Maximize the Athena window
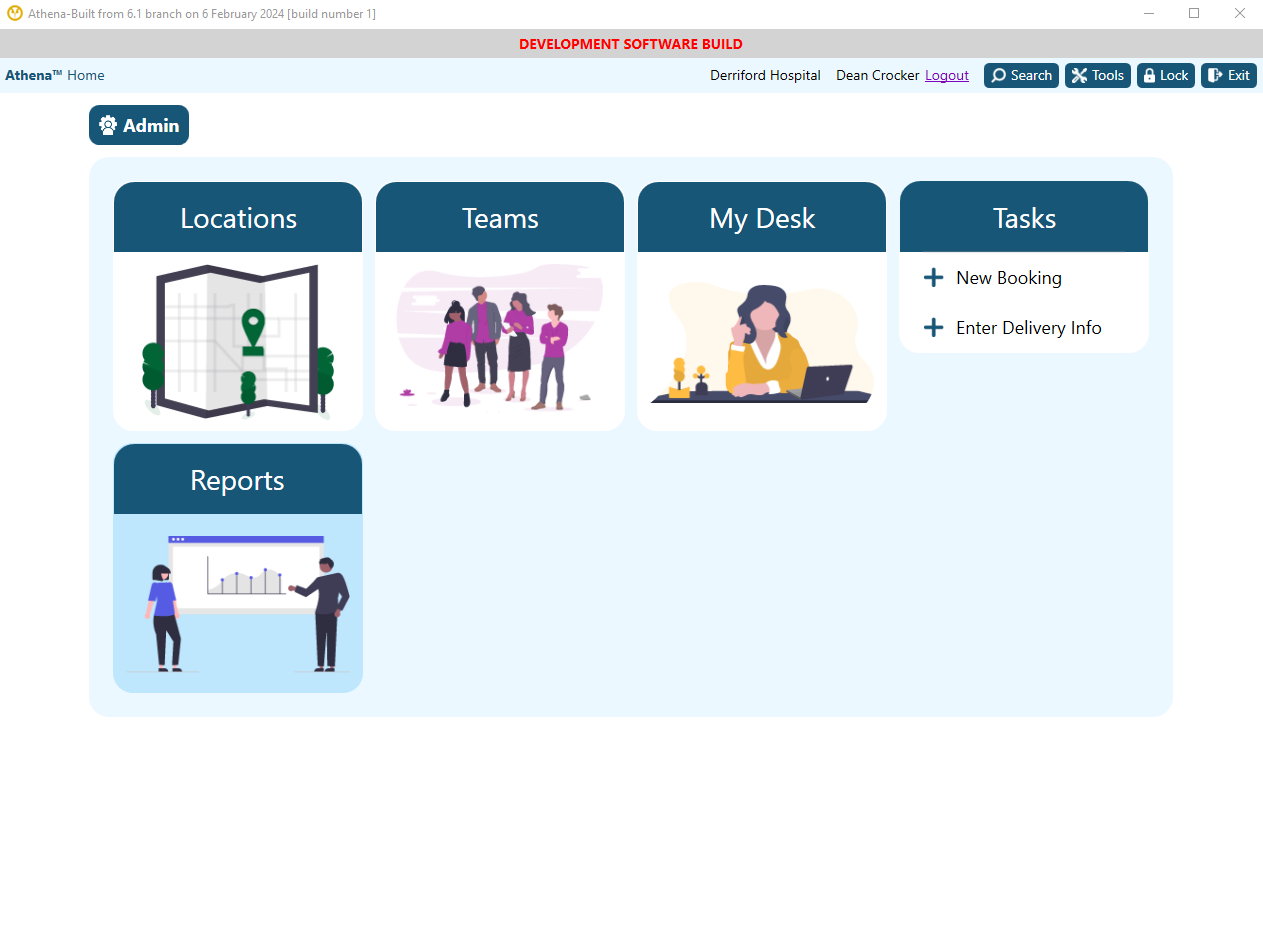 coord(1194,14)
